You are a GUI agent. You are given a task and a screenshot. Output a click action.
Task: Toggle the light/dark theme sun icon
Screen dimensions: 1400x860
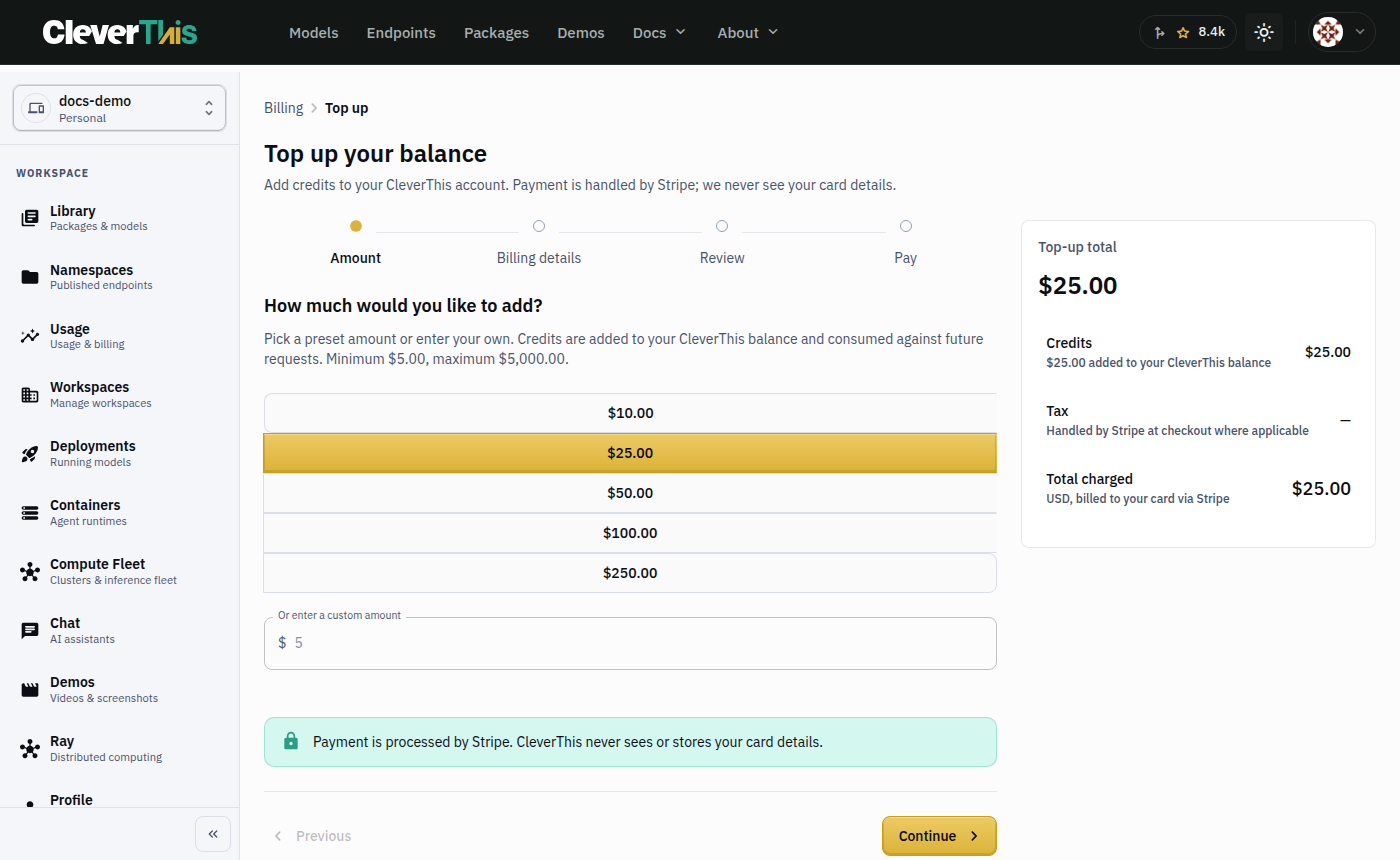(1264, 32)
